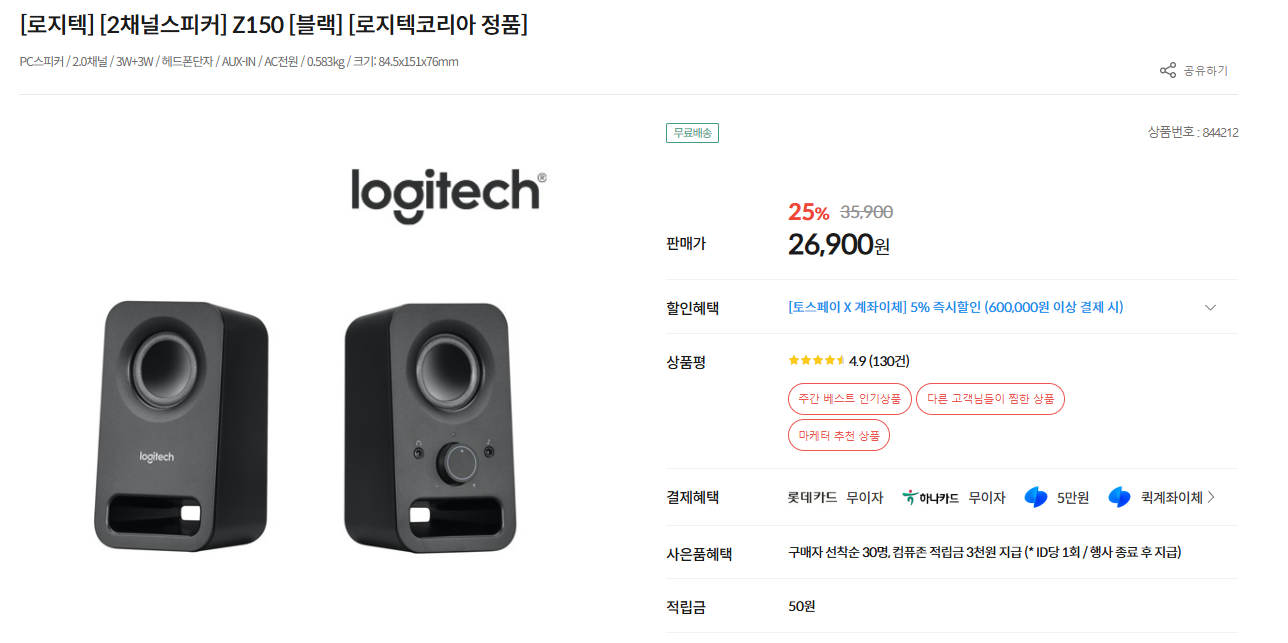Open the 주간 베스트 인기상품 tag
Screen dimensions: 1288x643
click(849, 399)
